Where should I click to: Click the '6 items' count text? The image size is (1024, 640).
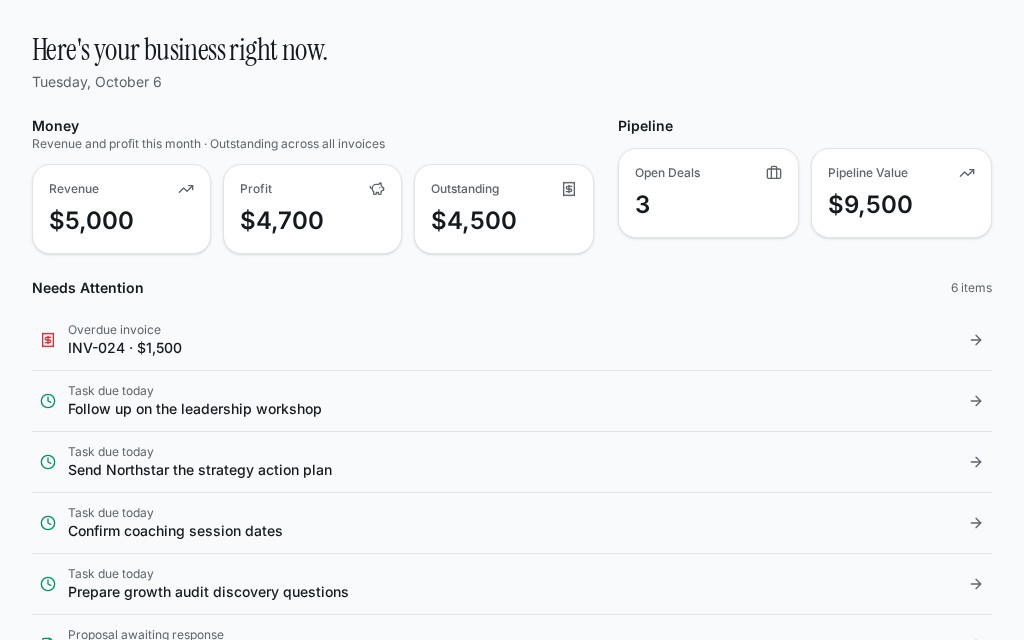point(971,288)
